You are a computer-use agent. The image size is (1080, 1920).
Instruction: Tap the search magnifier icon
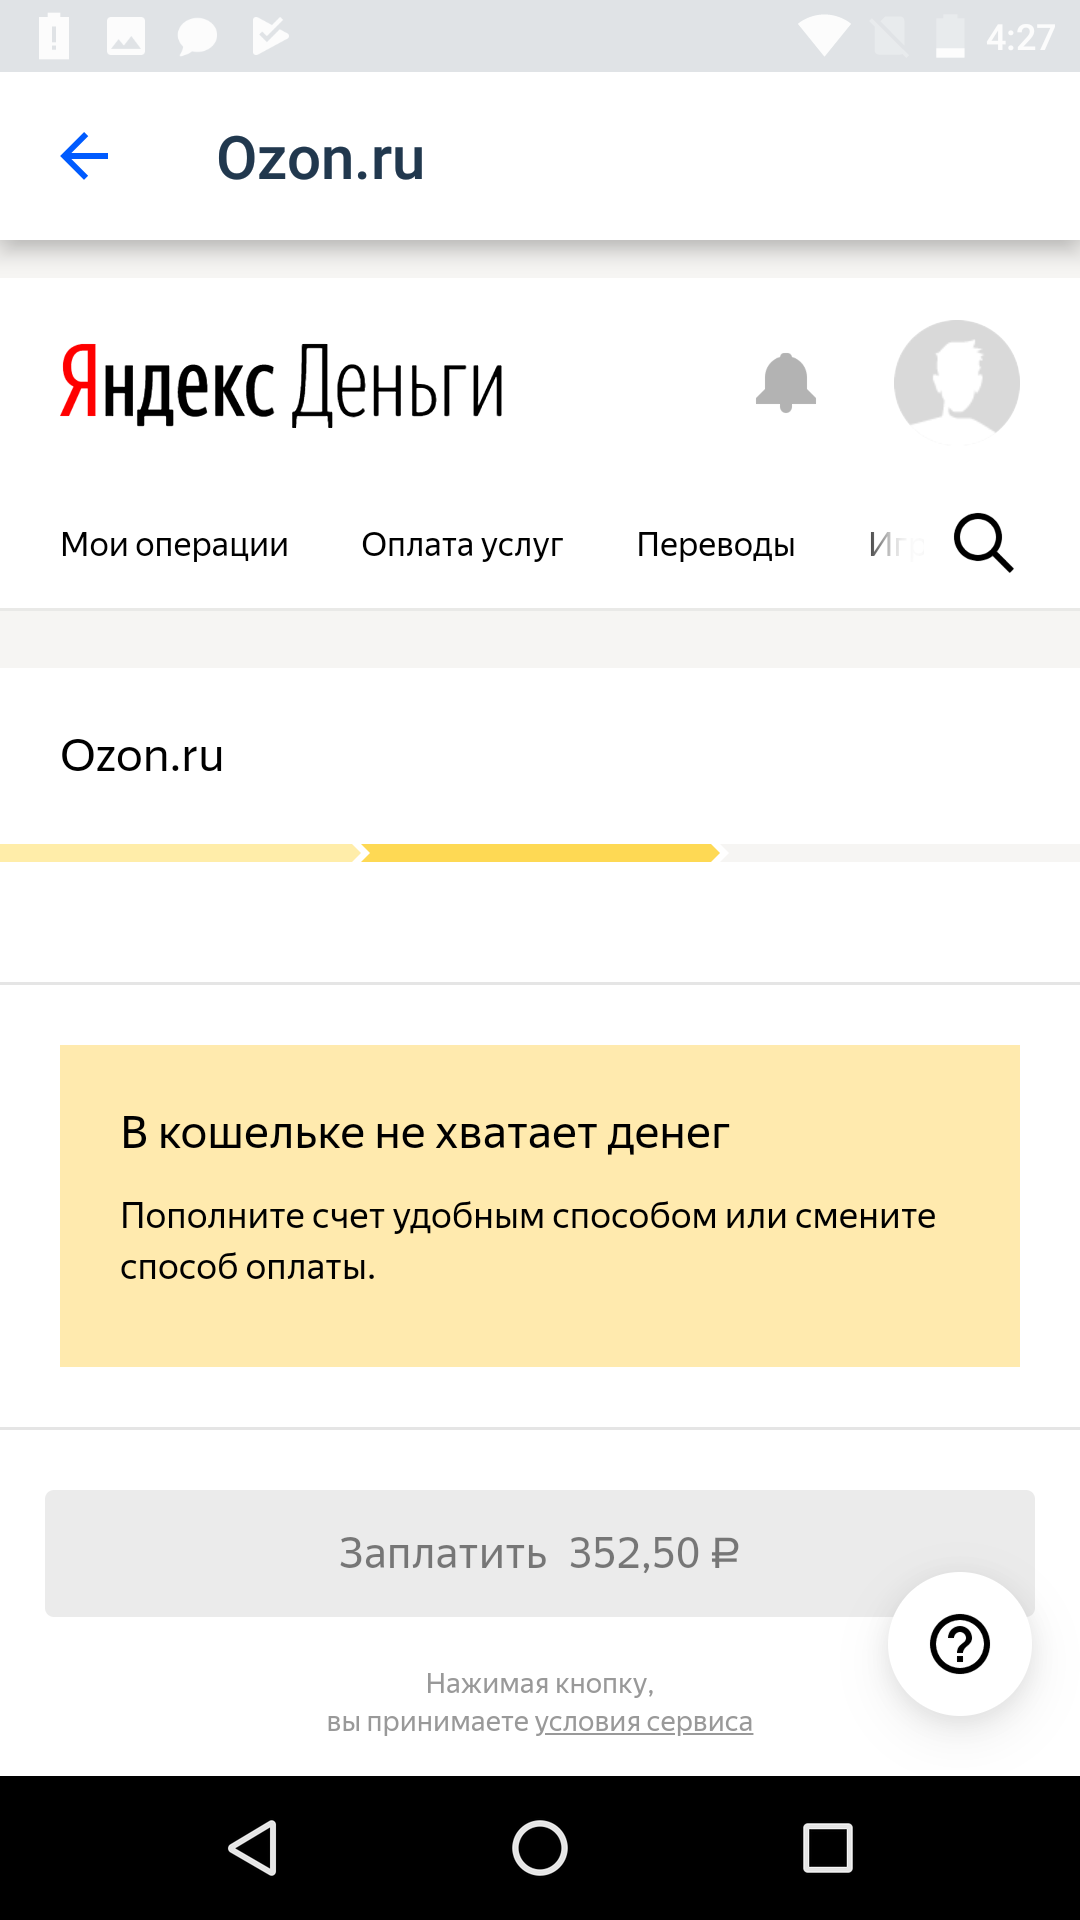(984, 543)
